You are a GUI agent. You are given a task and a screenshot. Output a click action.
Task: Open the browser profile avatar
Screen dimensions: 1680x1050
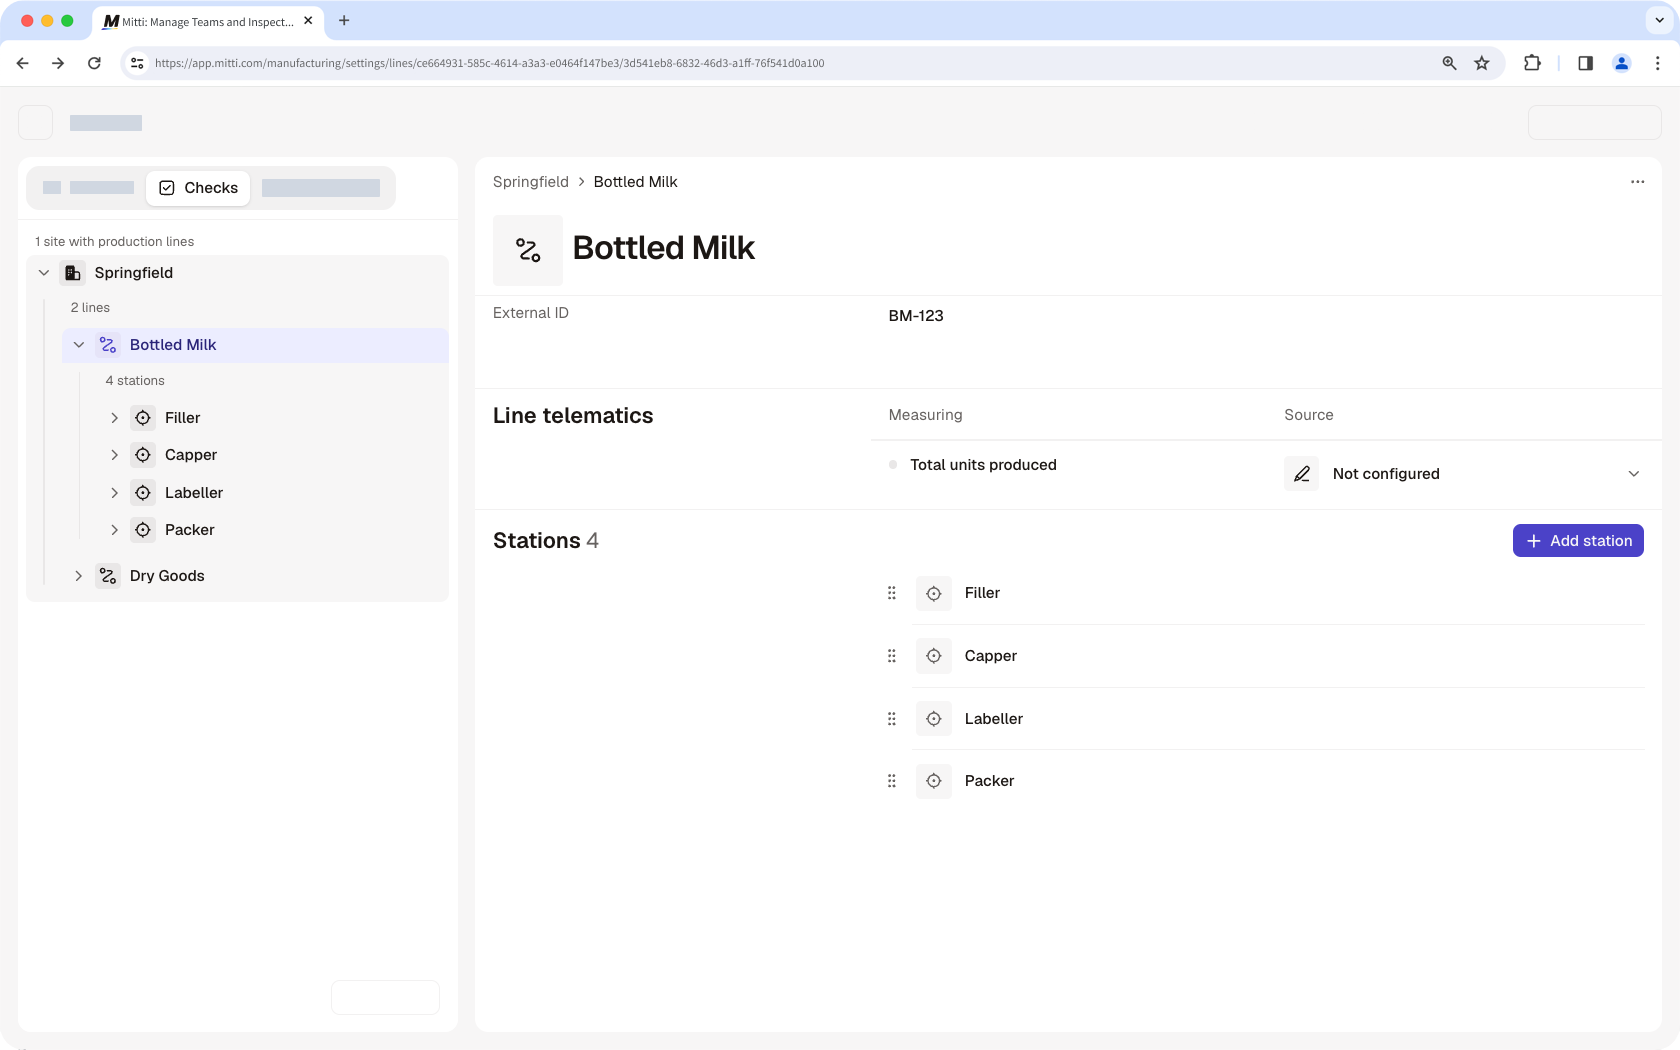point(1622,63)
